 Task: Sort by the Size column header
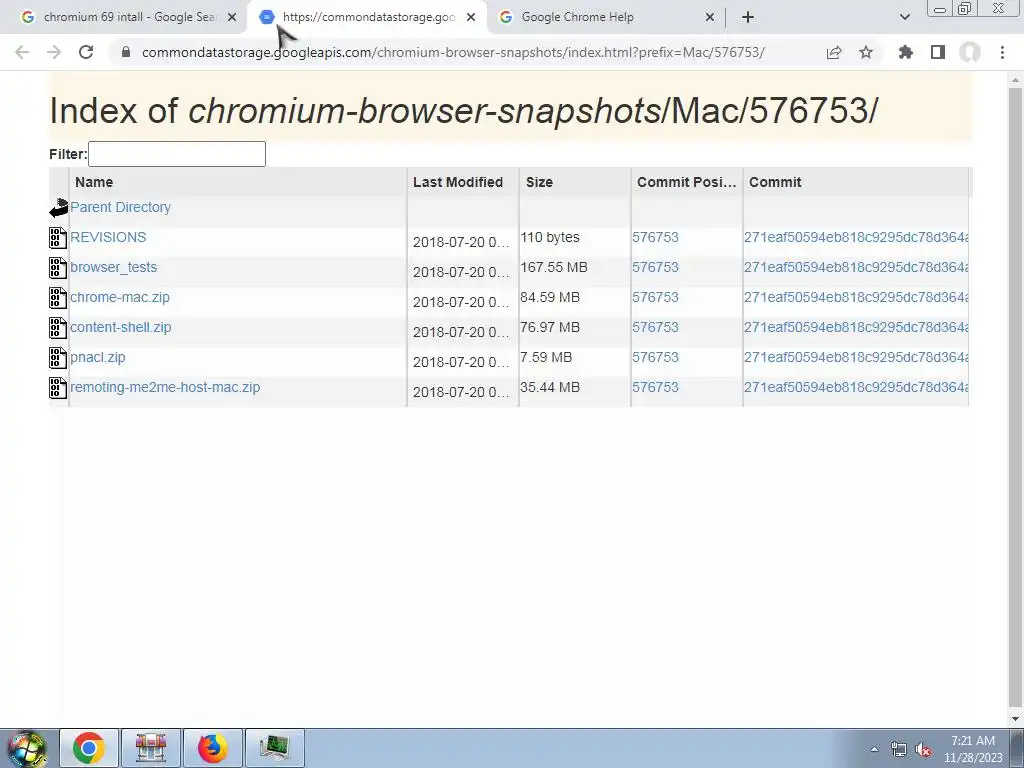coord(575,182)
